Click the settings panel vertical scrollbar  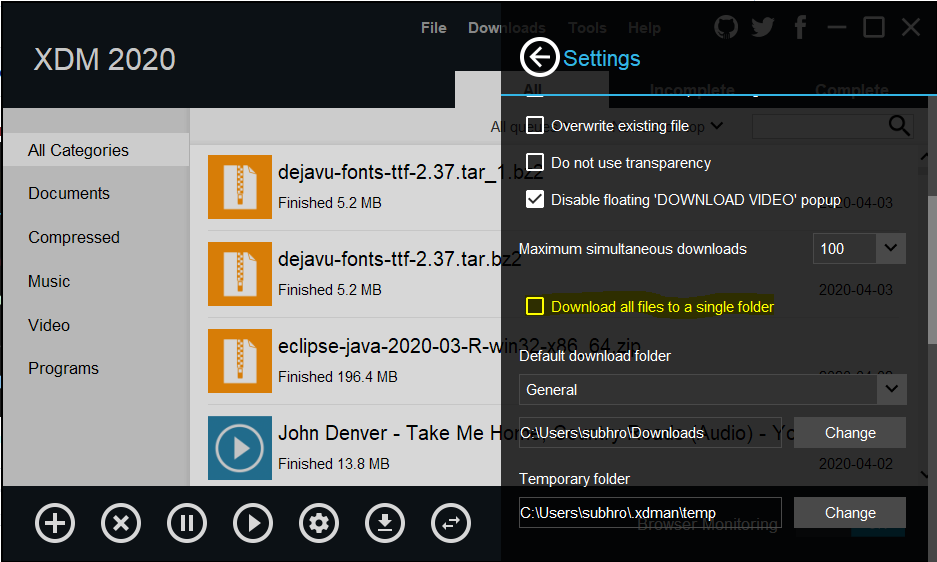coord(932,269)
